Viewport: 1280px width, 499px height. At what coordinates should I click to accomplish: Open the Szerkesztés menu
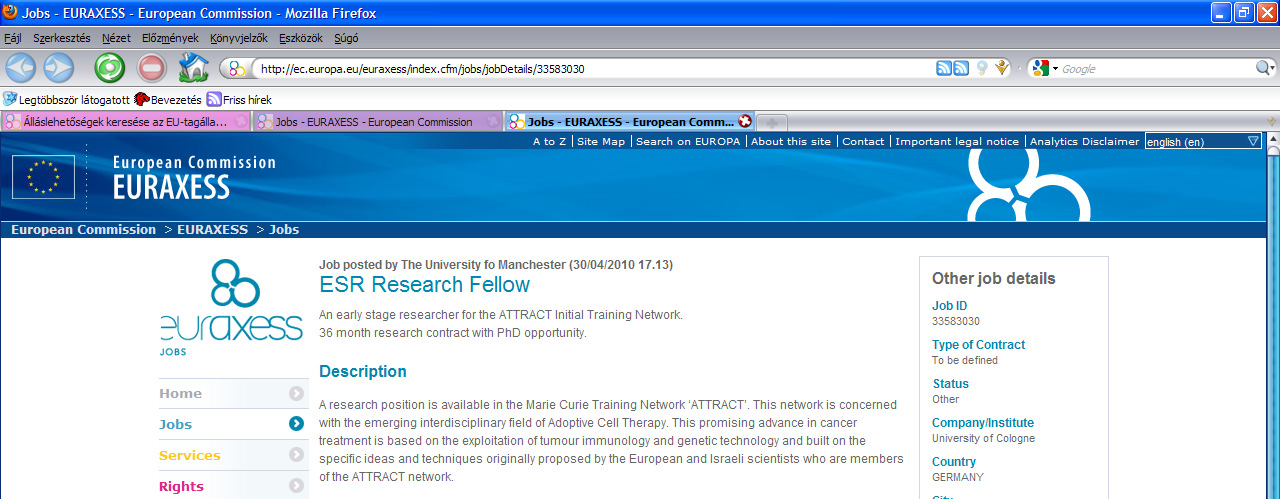coord(62,38)
